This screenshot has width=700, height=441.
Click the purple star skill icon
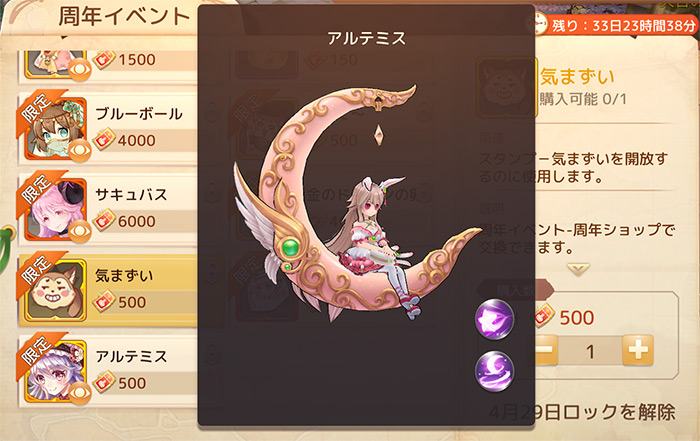(494, 319)
